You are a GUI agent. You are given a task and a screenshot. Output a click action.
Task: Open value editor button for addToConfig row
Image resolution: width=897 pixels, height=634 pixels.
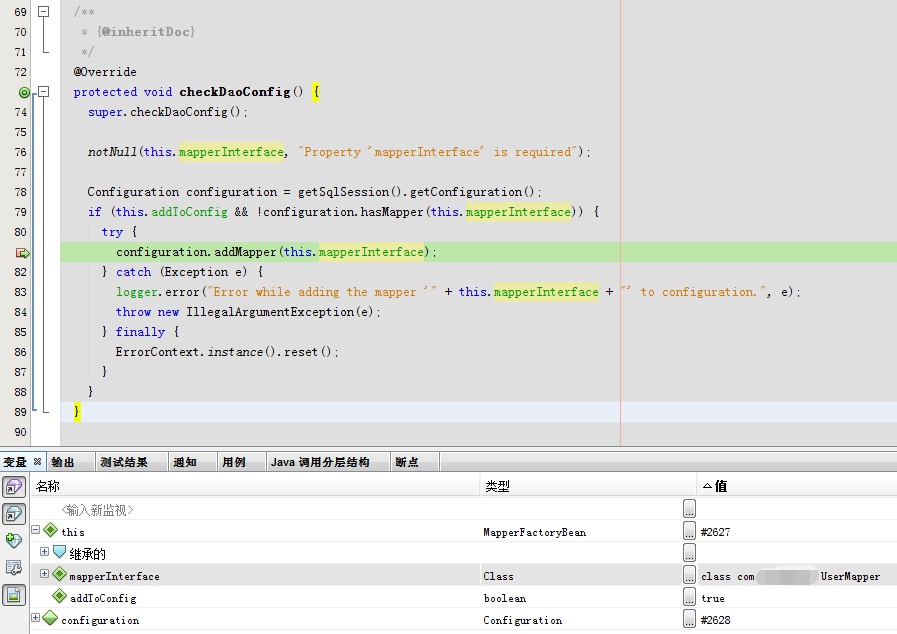click(x=689, y=596)
